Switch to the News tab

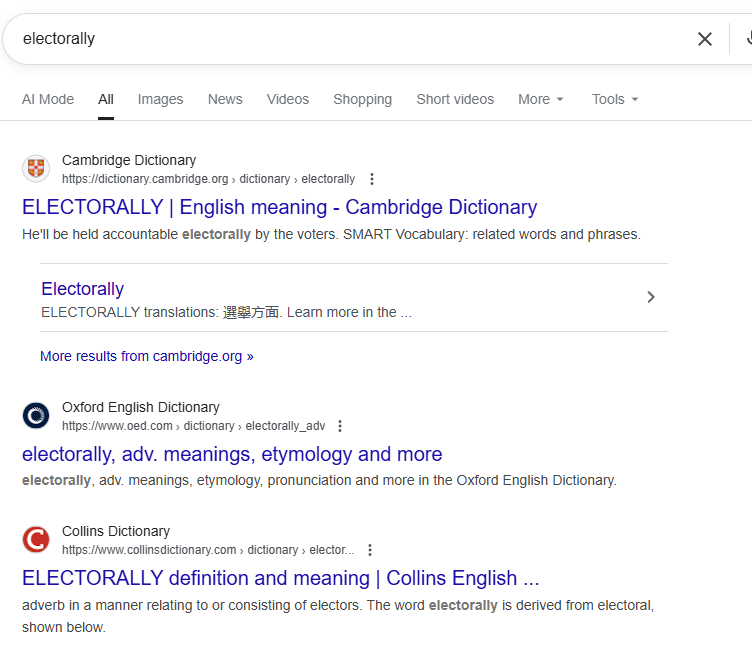click(225, 99)
